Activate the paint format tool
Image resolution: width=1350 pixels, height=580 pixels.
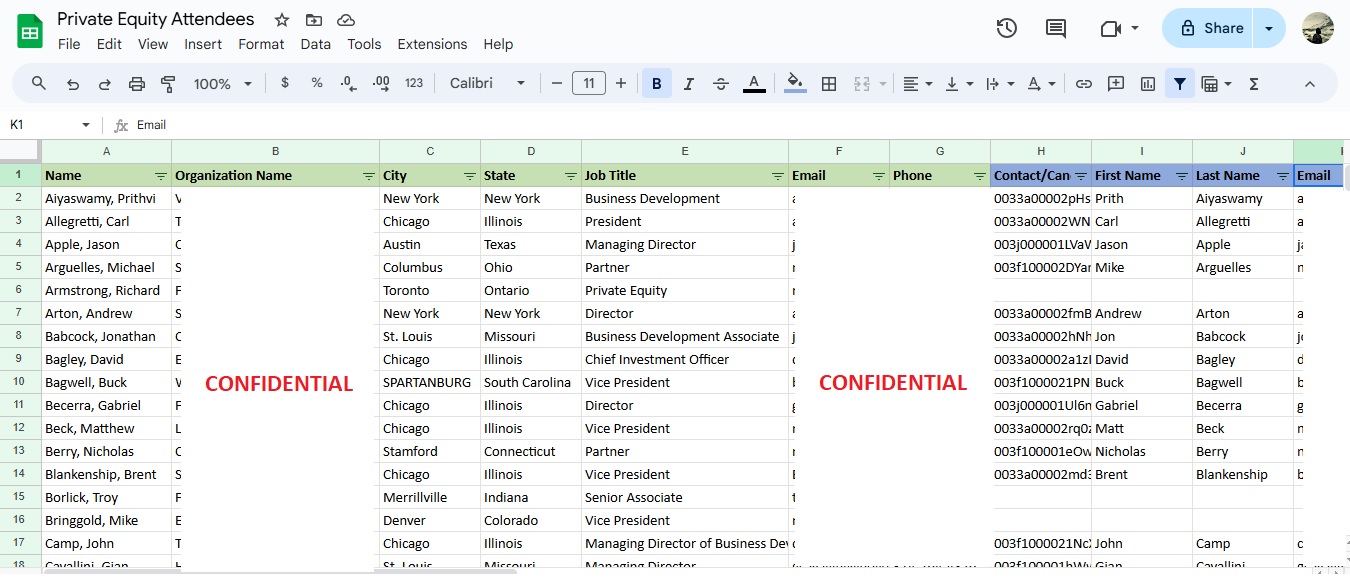coord(168,84)
